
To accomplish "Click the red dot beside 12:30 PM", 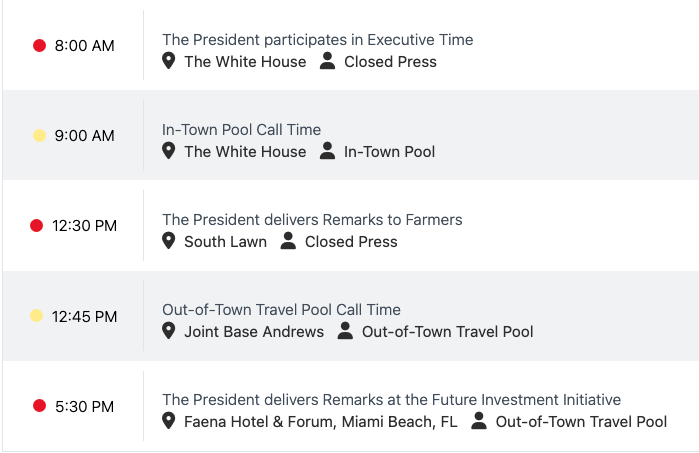I will tap(37, 226).
